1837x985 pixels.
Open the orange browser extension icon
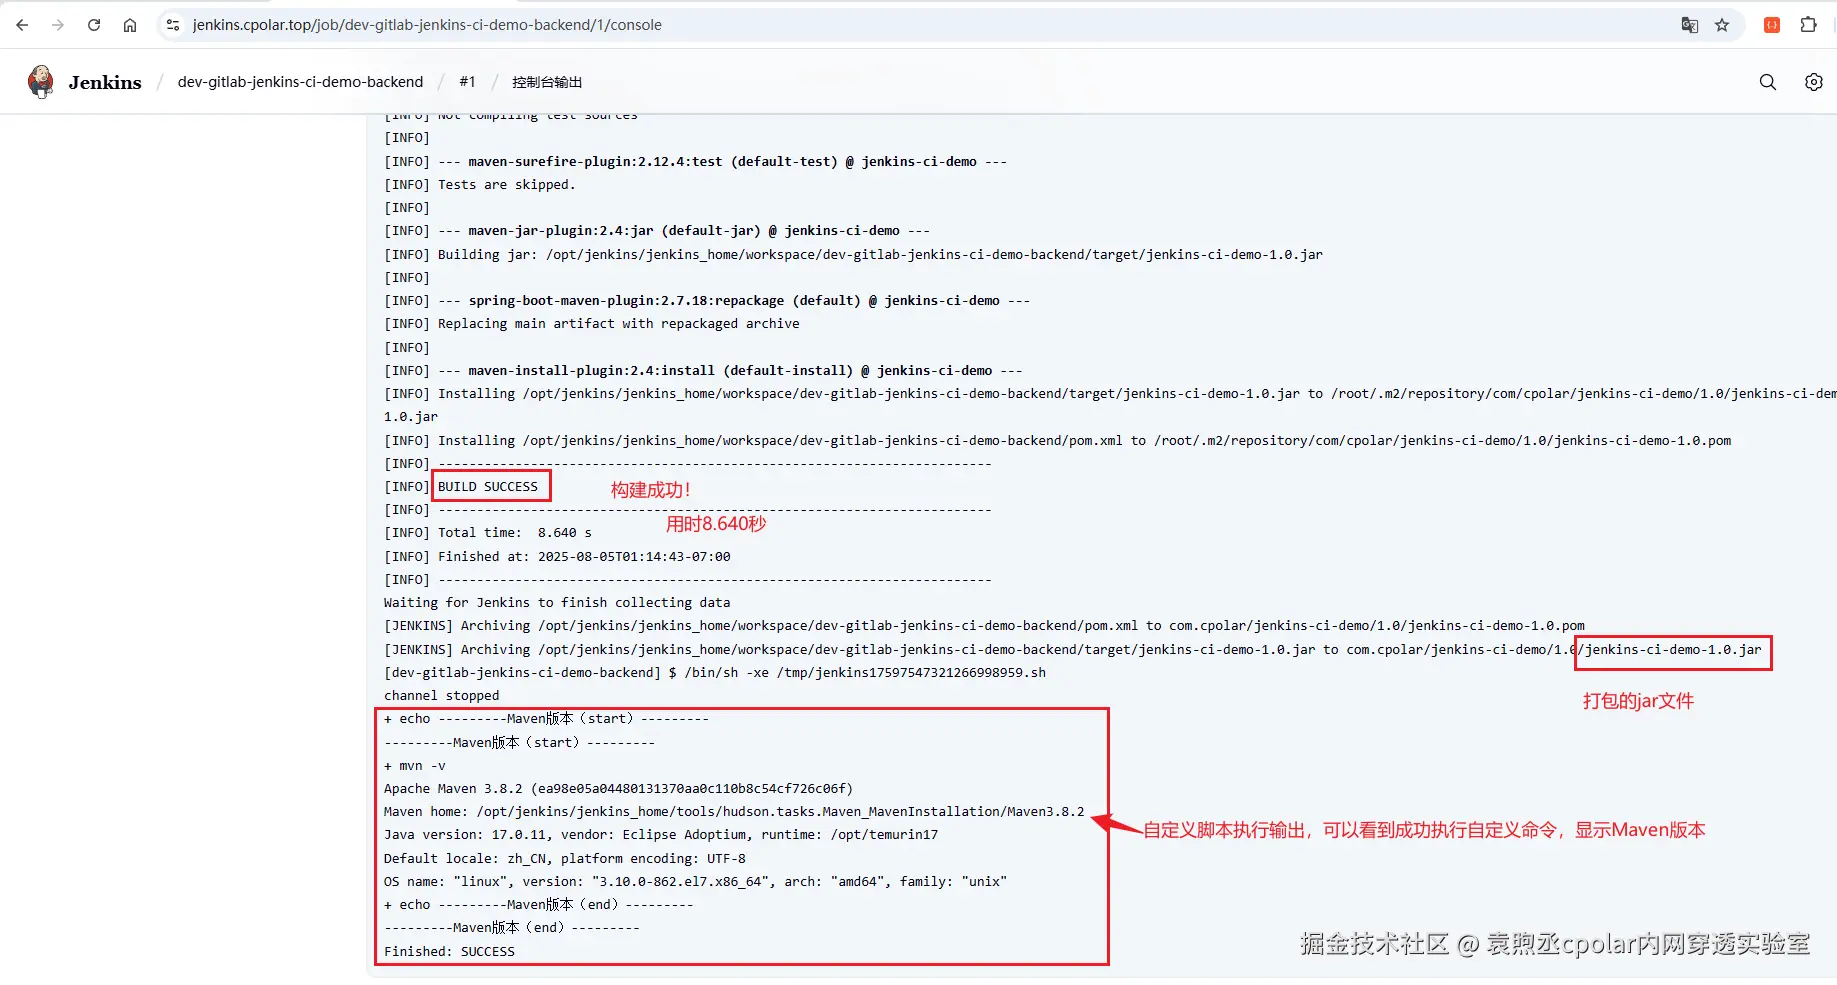[1772, 25]
